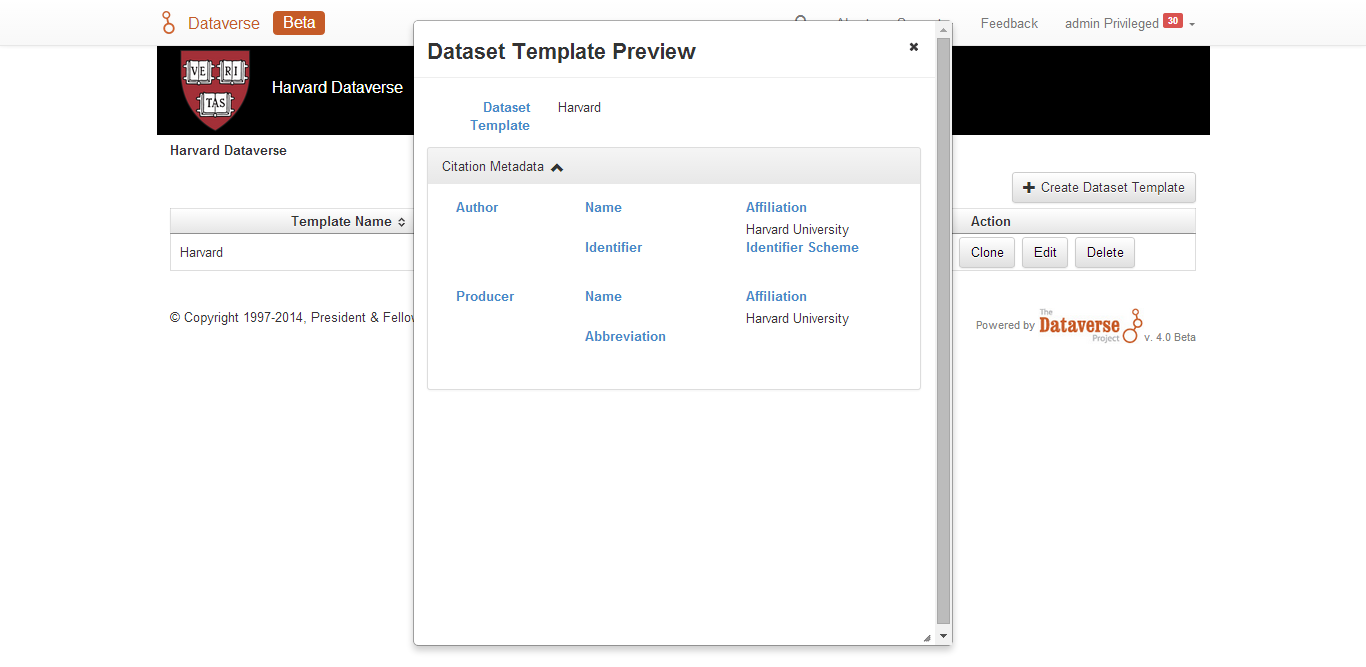Click the Harvard shield logo
This screenshot has width=1366, height=667.
click(215, 90)
